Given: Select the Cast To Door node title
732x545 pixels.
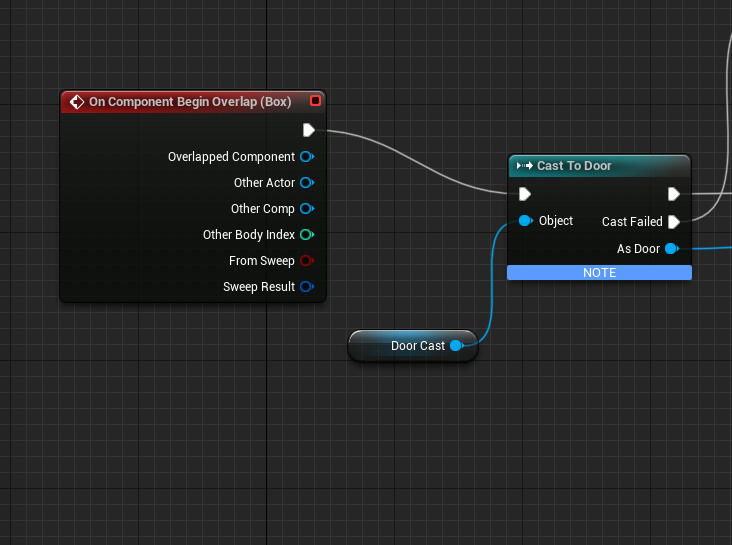Looking at the screenshot, I should point(574,166).
